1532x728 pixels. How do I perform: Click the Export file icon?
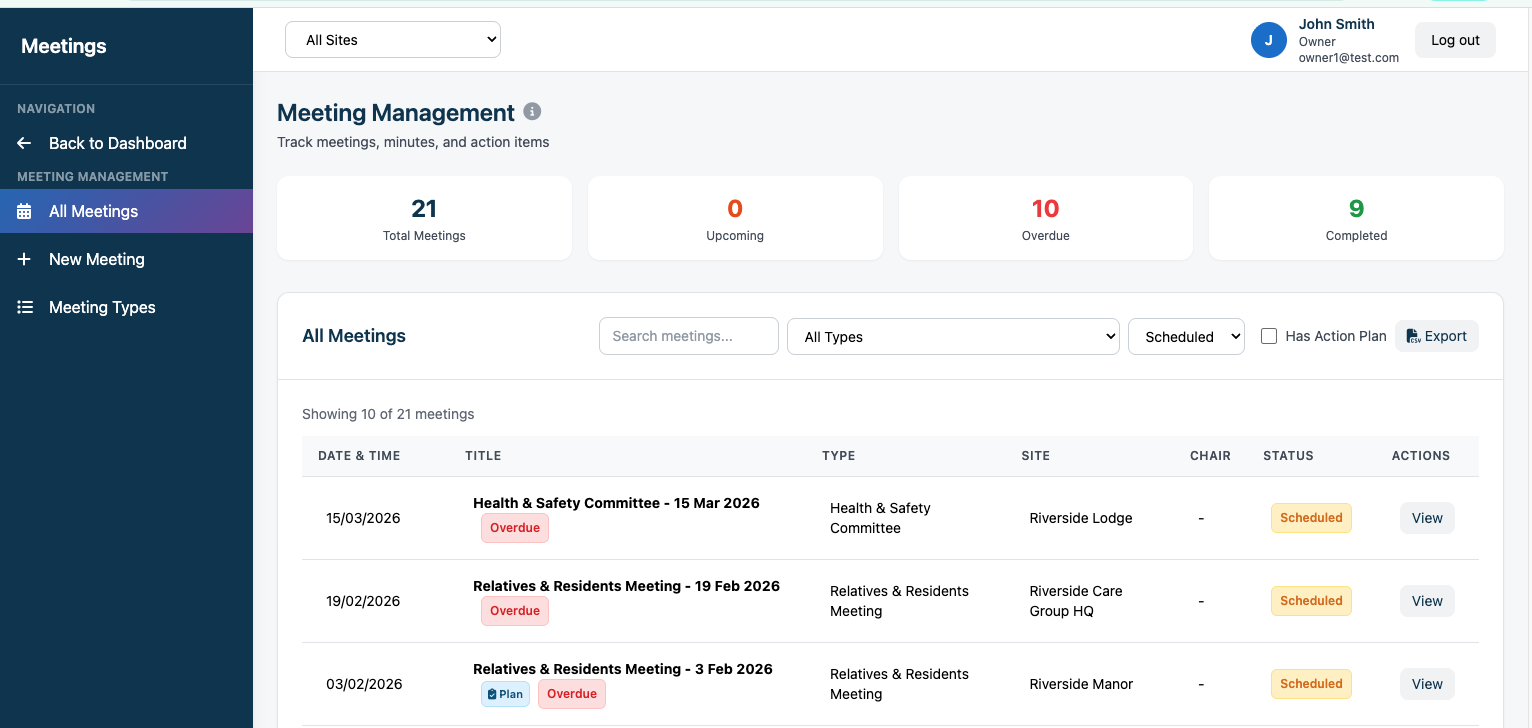tap(1413, 336)
